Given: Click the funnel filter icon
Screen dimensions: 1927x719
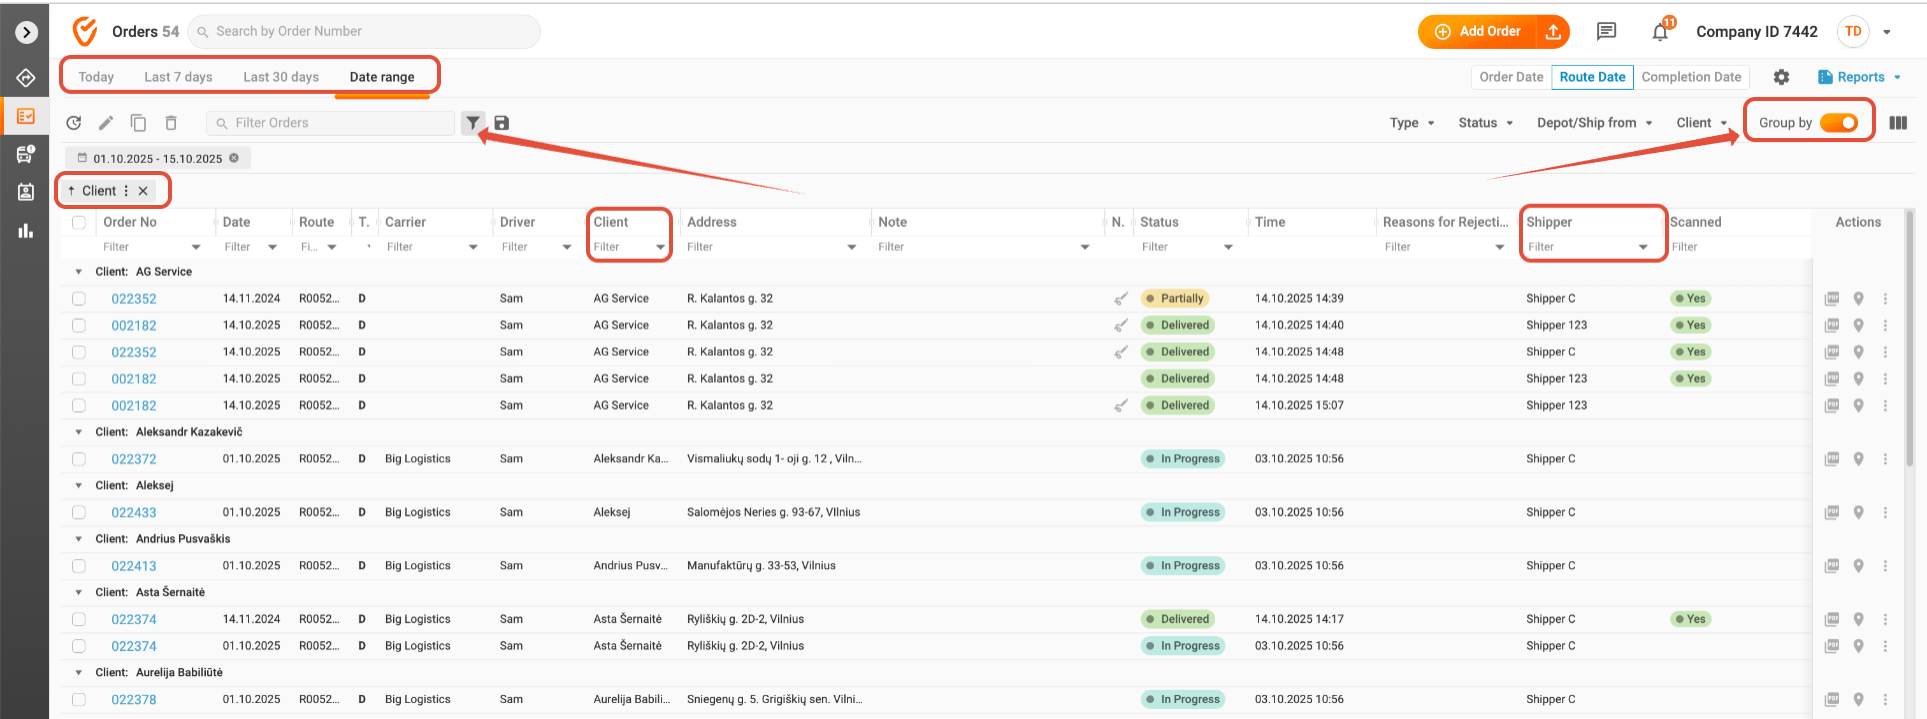Looking at the screenshot, I should (x=472, y=123).
